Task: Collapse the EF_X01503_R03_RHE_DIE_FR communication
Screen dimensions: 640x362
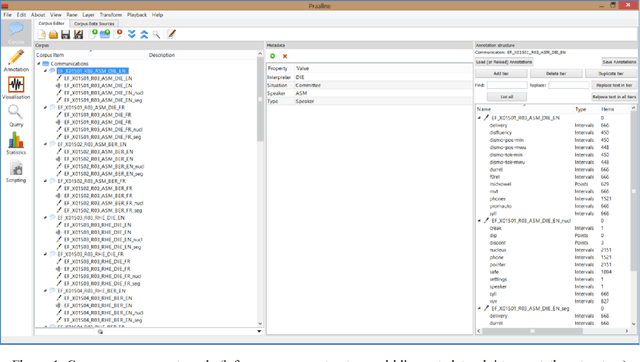Action: click(x=45, y=254)
